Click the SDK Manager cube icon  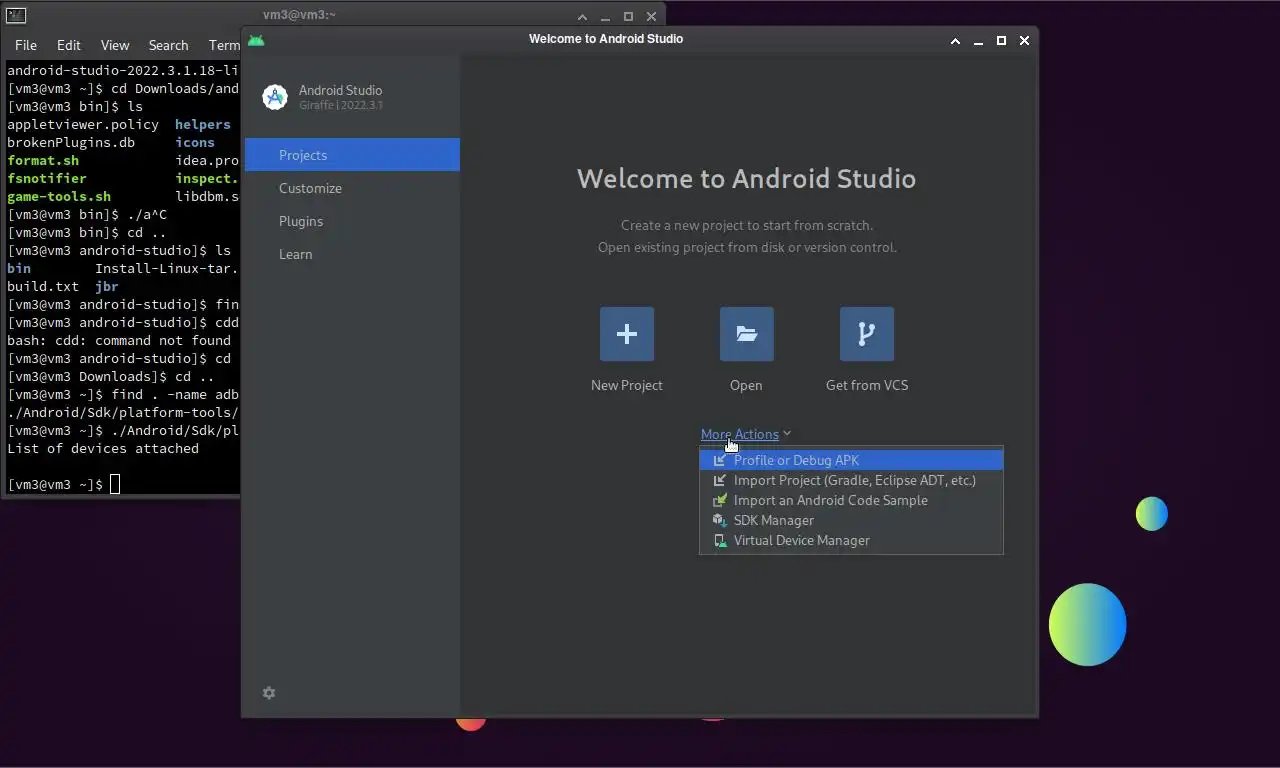point(719,521)
